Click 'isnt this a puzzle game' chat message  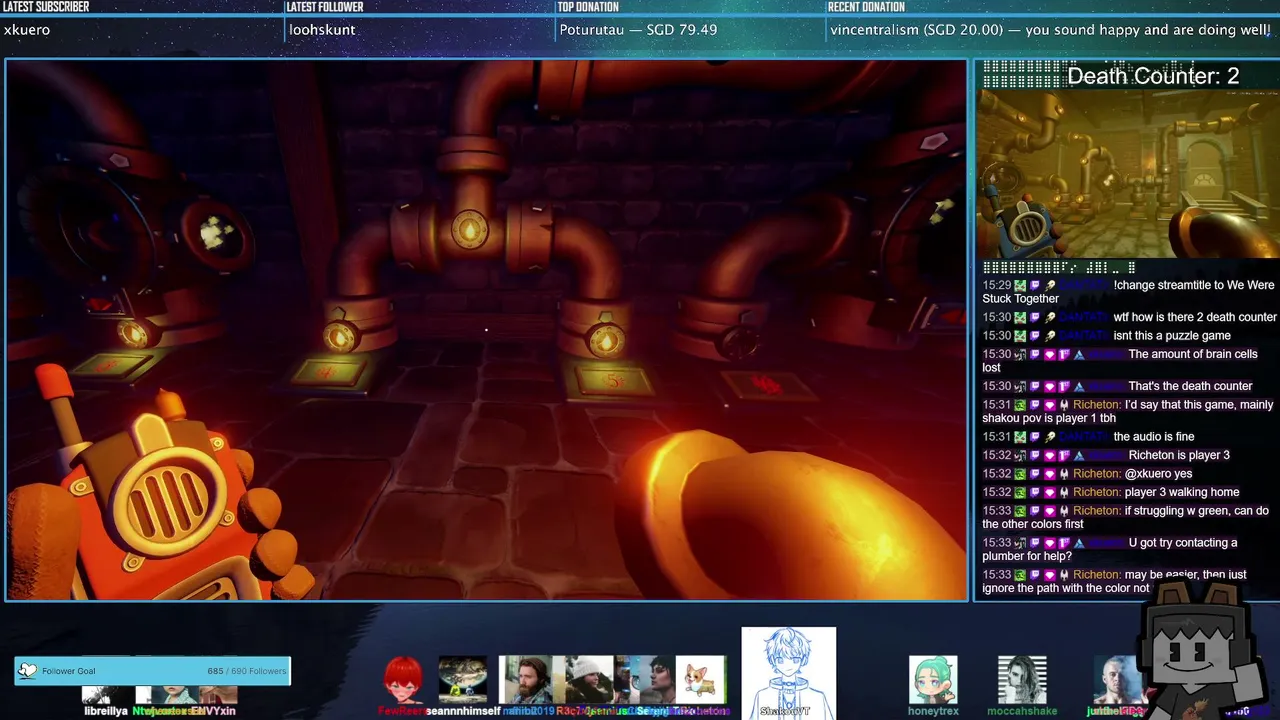click(1172, 336)
